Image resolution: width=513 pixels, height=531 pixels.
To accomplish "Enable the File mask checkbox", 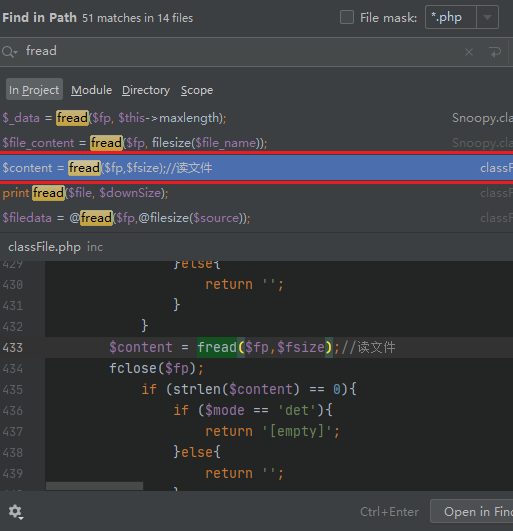I will coord(347,17).
